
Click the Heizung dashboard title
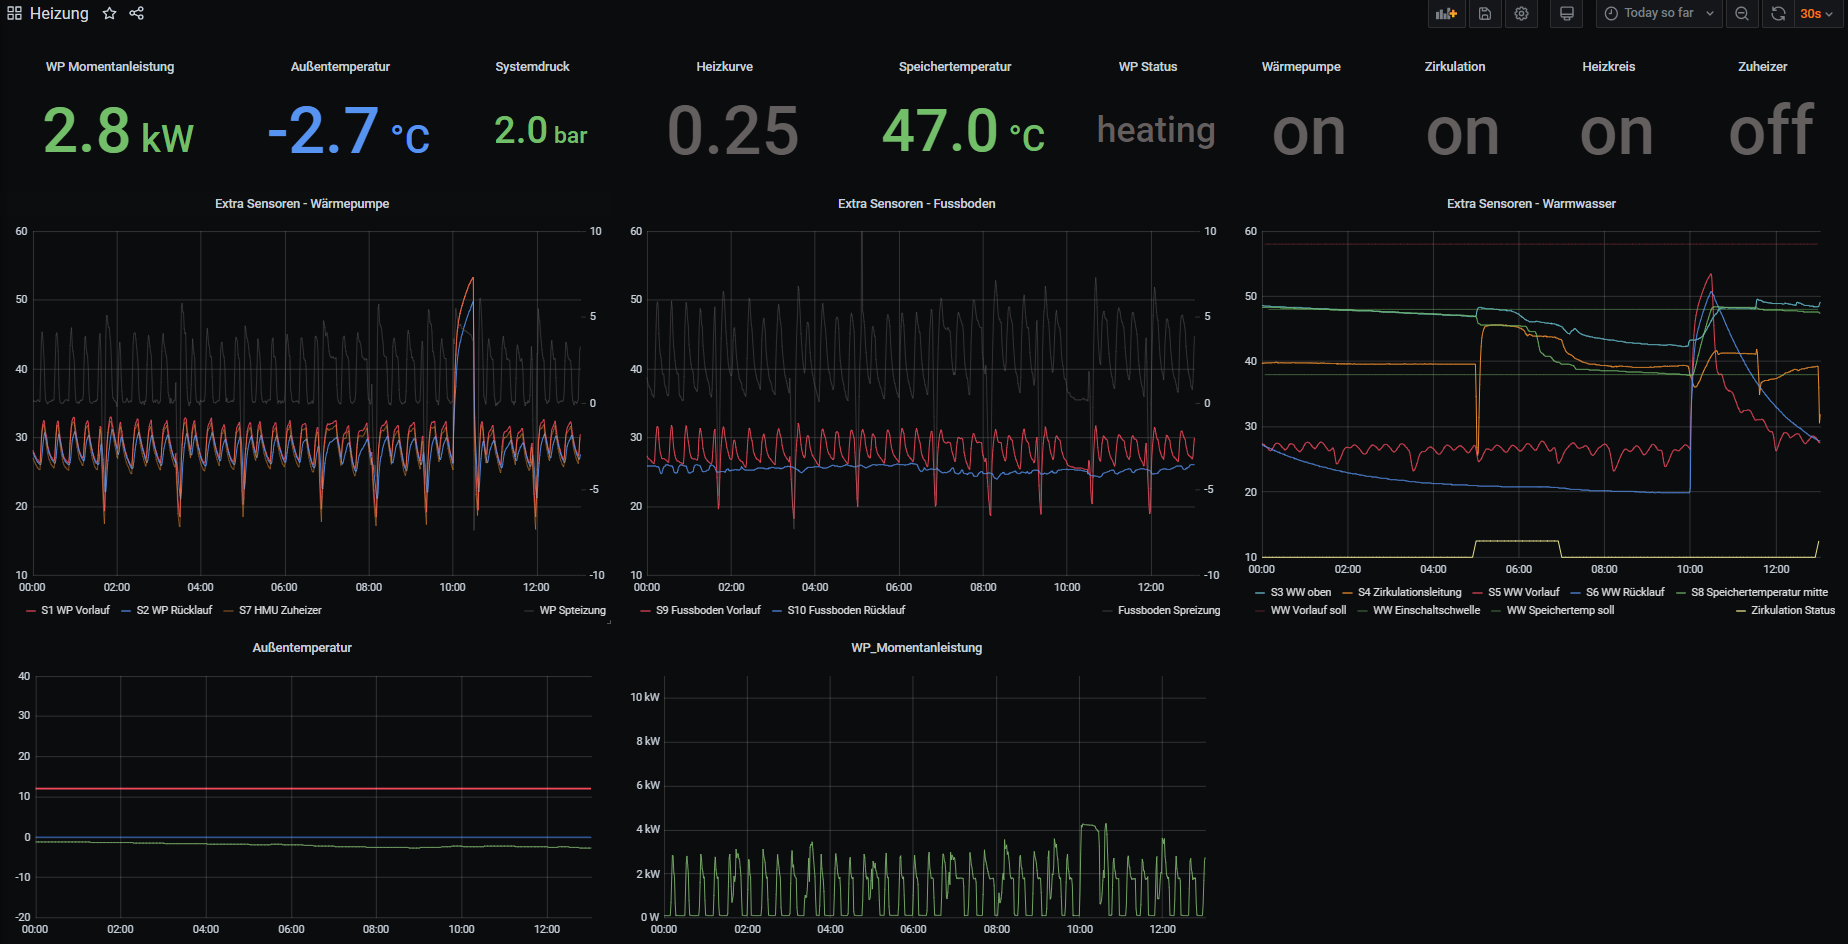59,14
